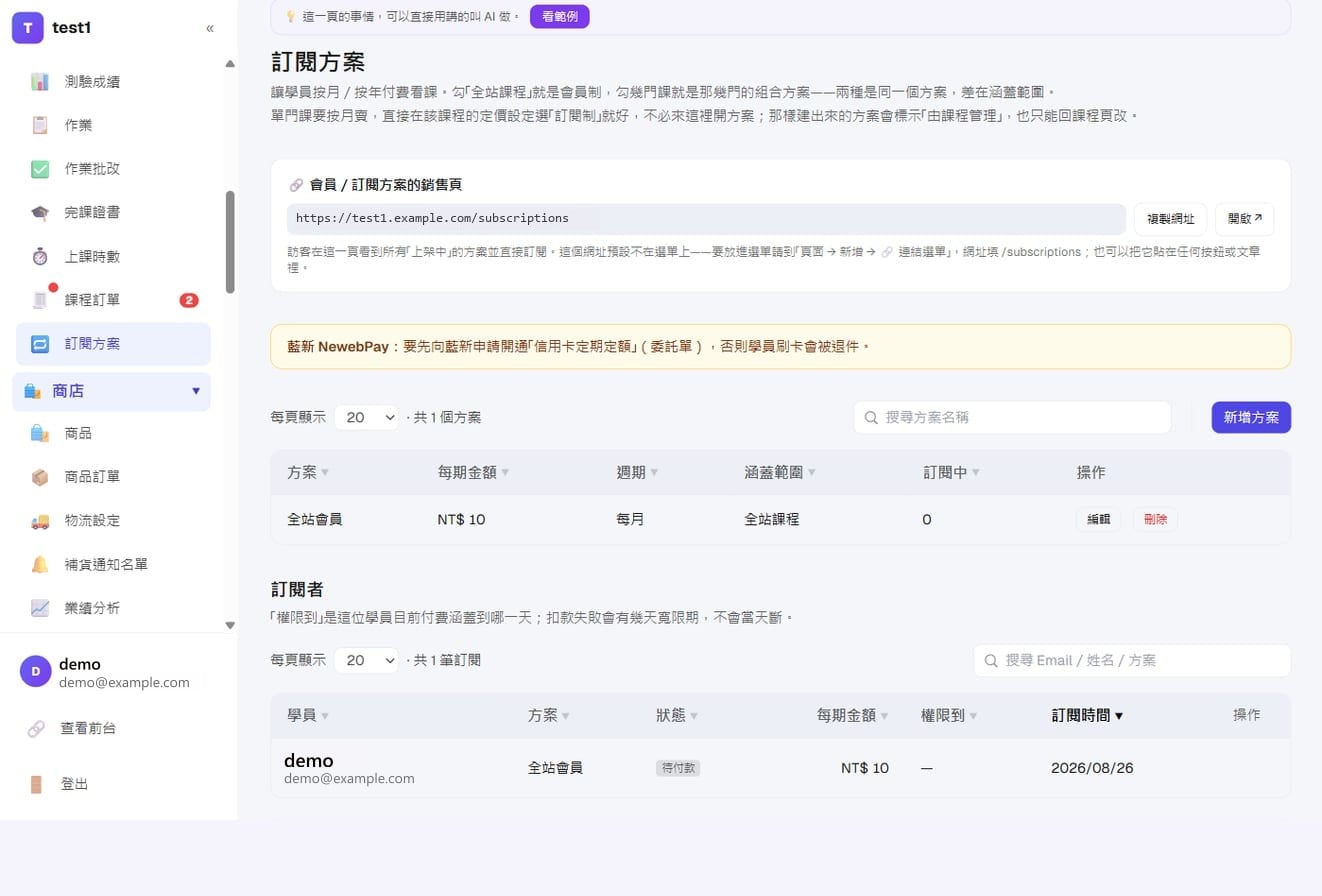The width and height of the screenshot is (1322, 896).
Task: Click the test1 workspace logo
Action: 27,28
